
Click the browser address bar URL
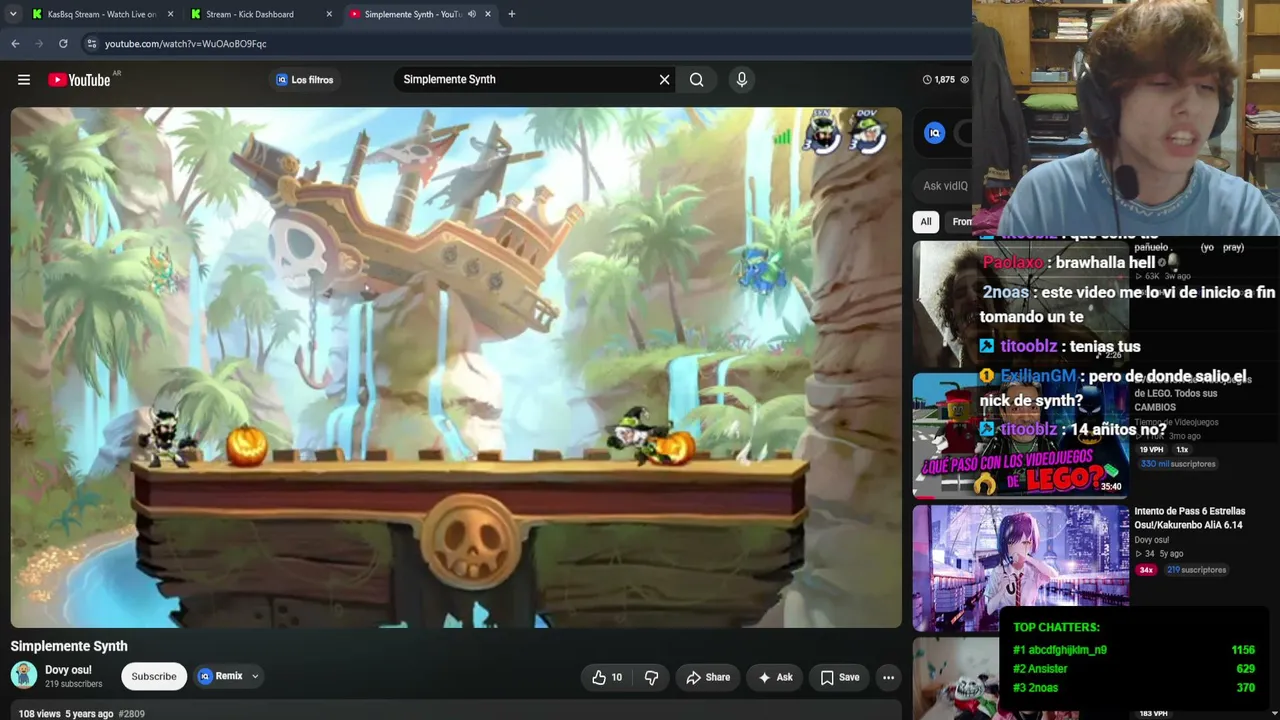186,44
